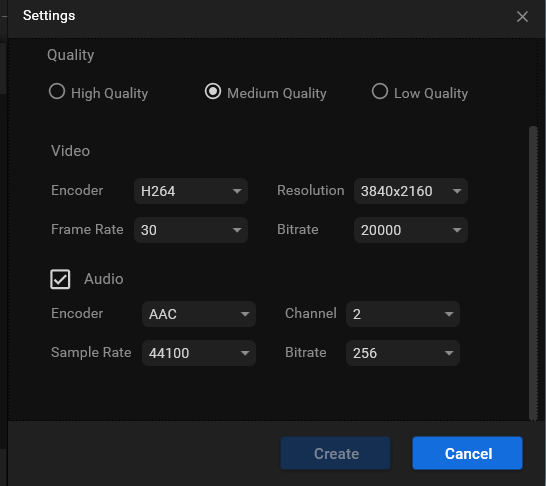This screenshot has width=546, height=486.
Task: Close the Settings dialog with X
Action: [x=522, y=16]
